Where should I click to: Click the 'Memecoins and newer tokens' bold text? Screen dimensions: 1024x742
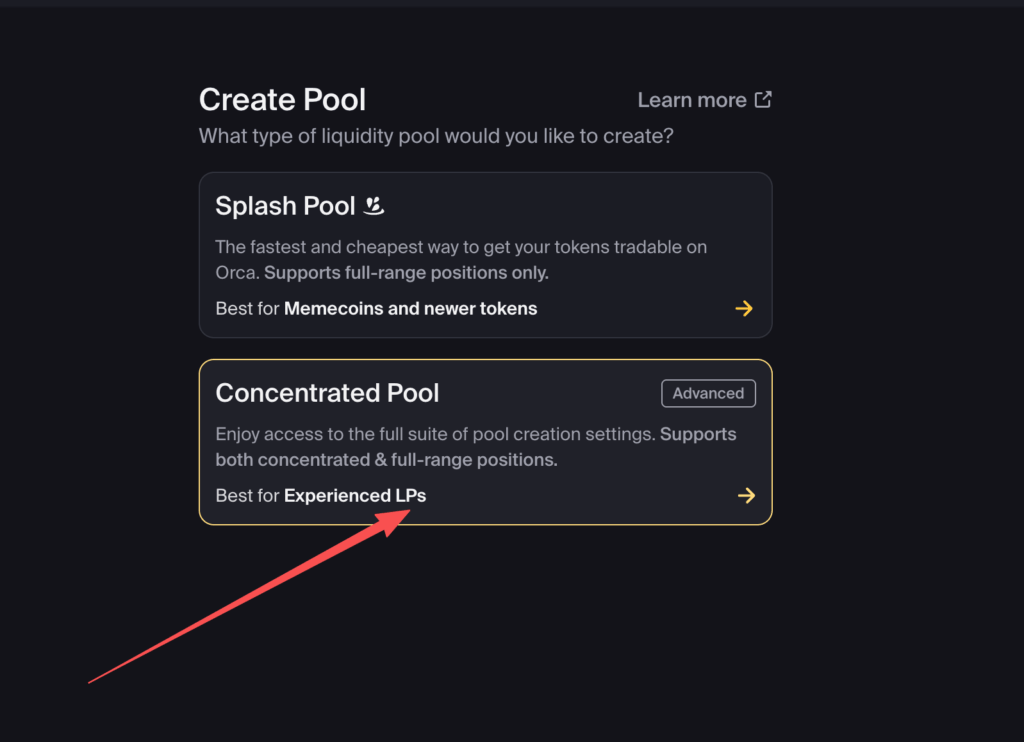(410, 308)
